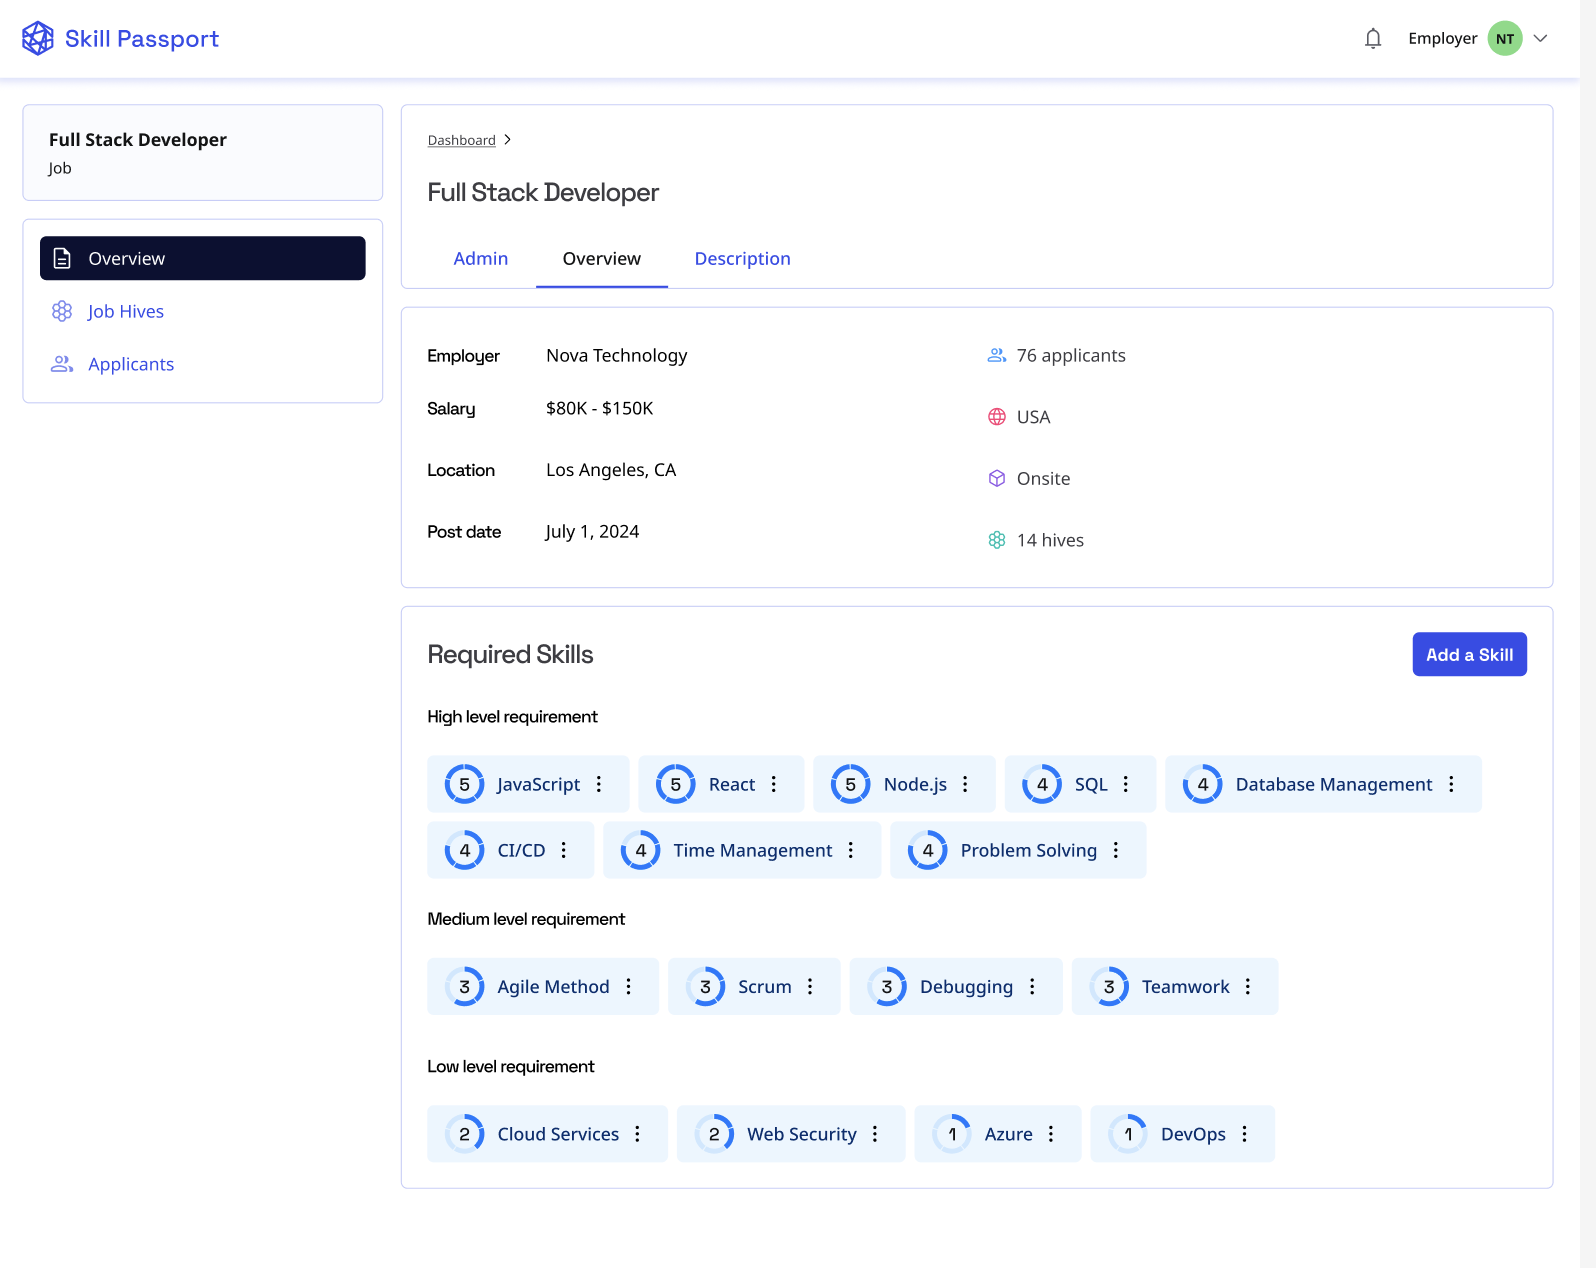
Task: Click the Node.js level 5 progress ring
Action: [x=850, y=784]
